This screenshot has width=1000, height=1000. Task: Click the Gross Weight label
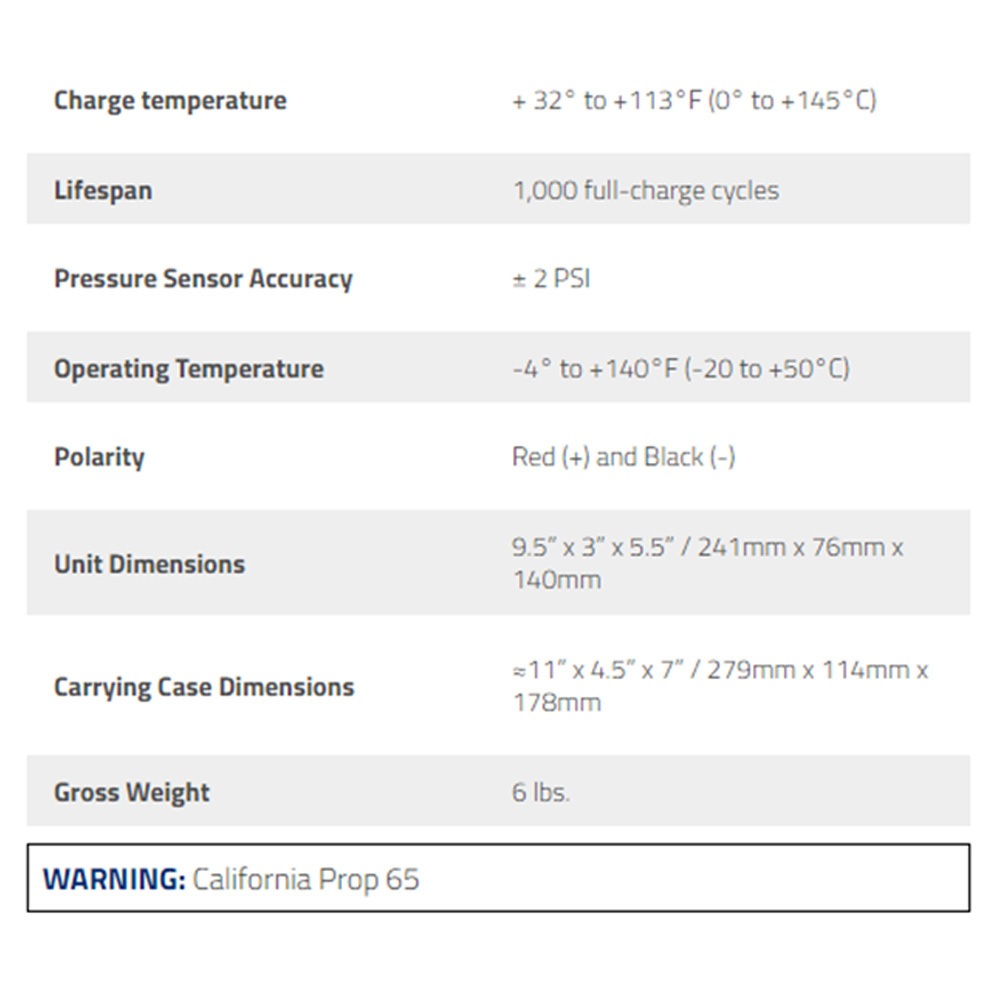click(132, 792)
